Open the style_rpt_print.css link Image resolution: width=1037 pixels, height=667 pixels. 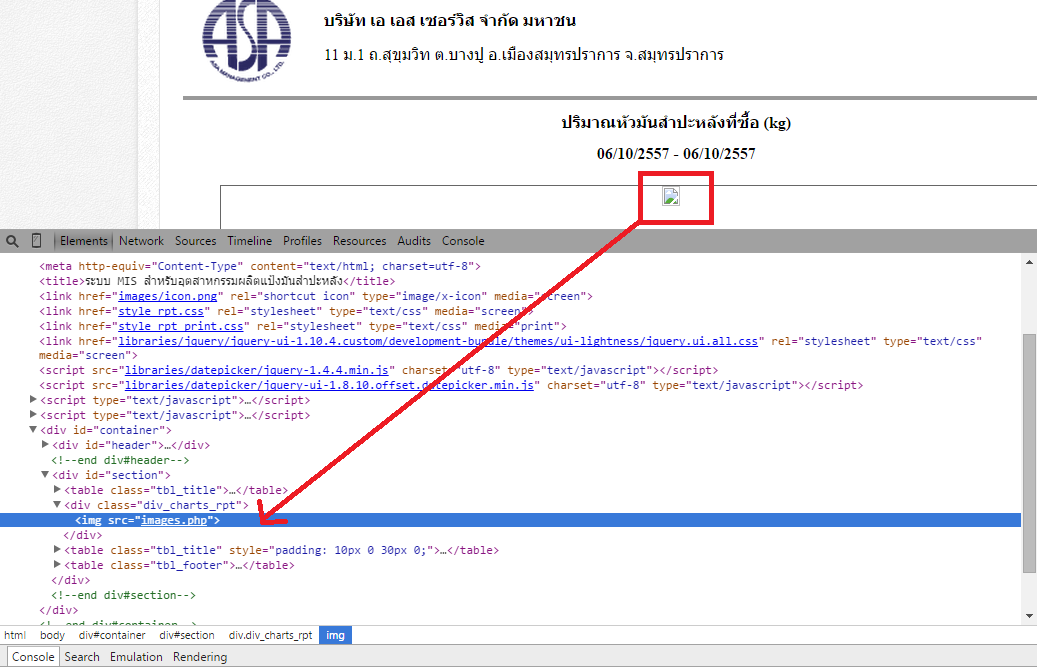click(x=181, y=327)
